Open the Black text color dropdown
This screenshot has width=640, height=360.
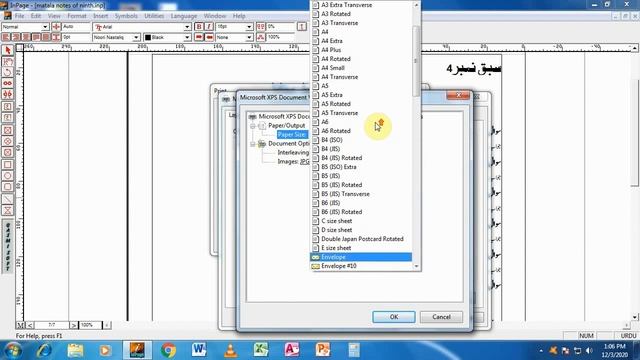187,38
